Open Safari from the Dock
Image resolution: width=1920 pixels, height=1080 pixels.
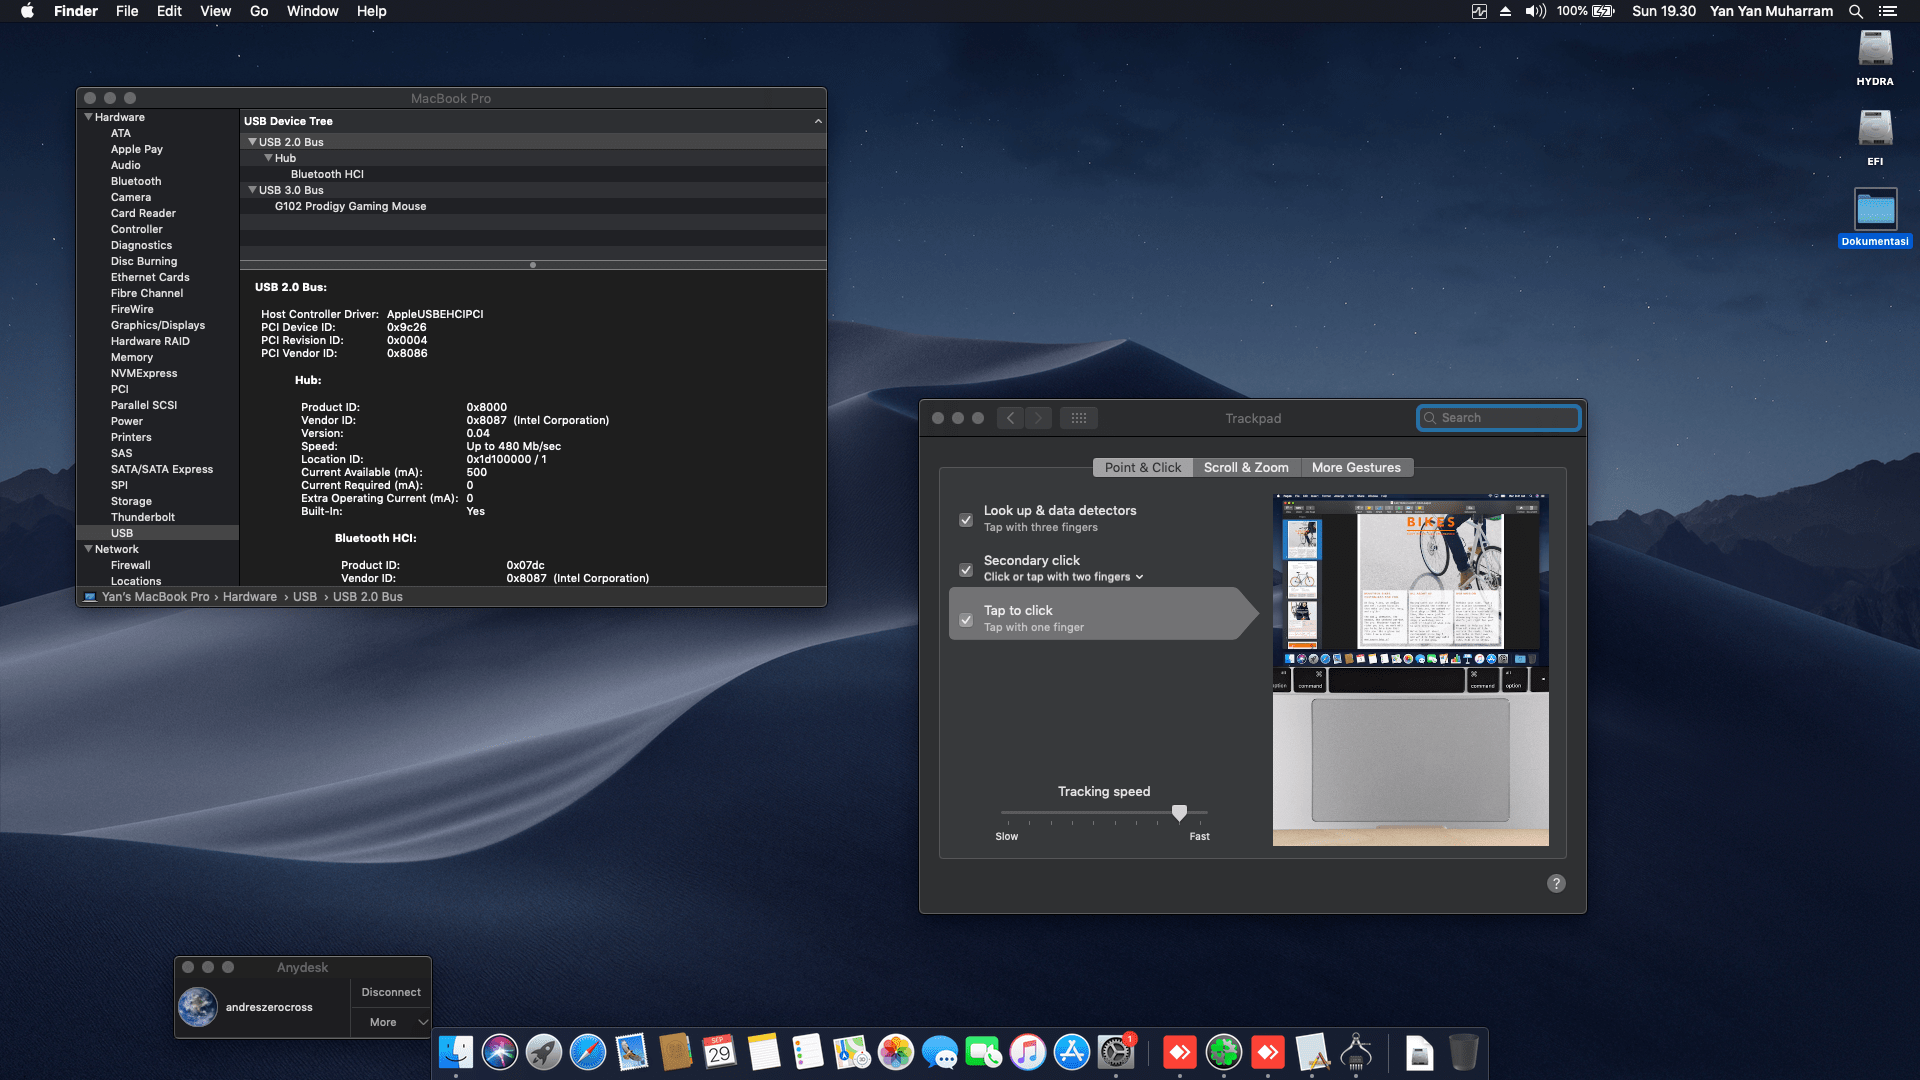(588, 1052)
